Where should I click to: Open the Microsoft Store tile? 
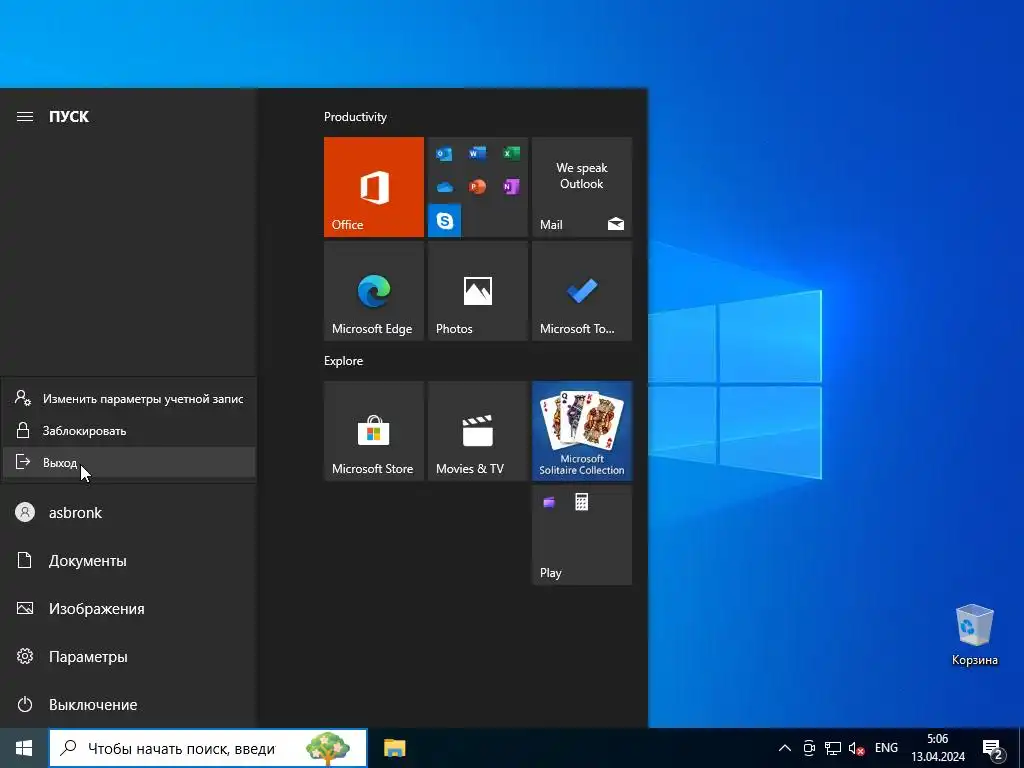pyautogui.click(x=374, y=431)
